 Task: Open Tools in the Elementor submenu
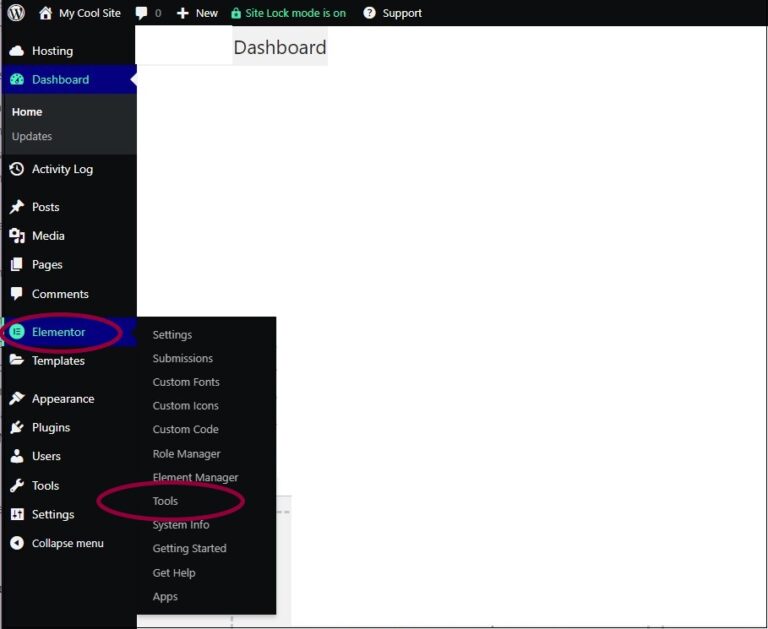coord(165,501)
